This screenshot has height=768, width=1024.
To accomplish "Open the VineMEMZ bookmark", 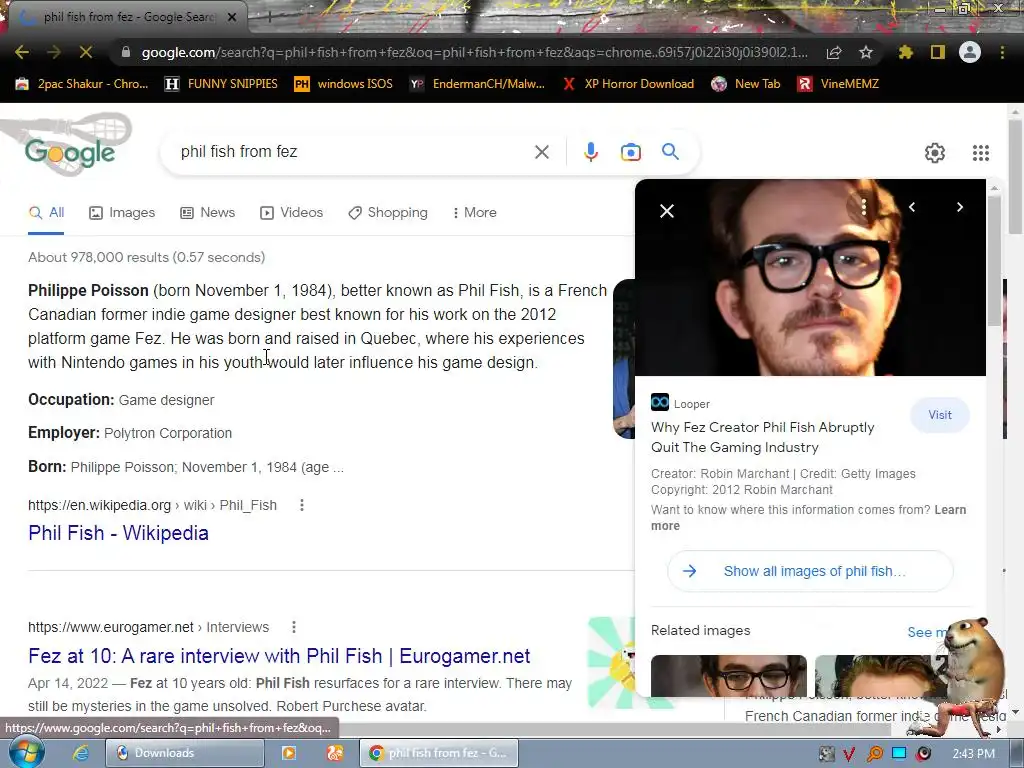I will pos(839,84).
